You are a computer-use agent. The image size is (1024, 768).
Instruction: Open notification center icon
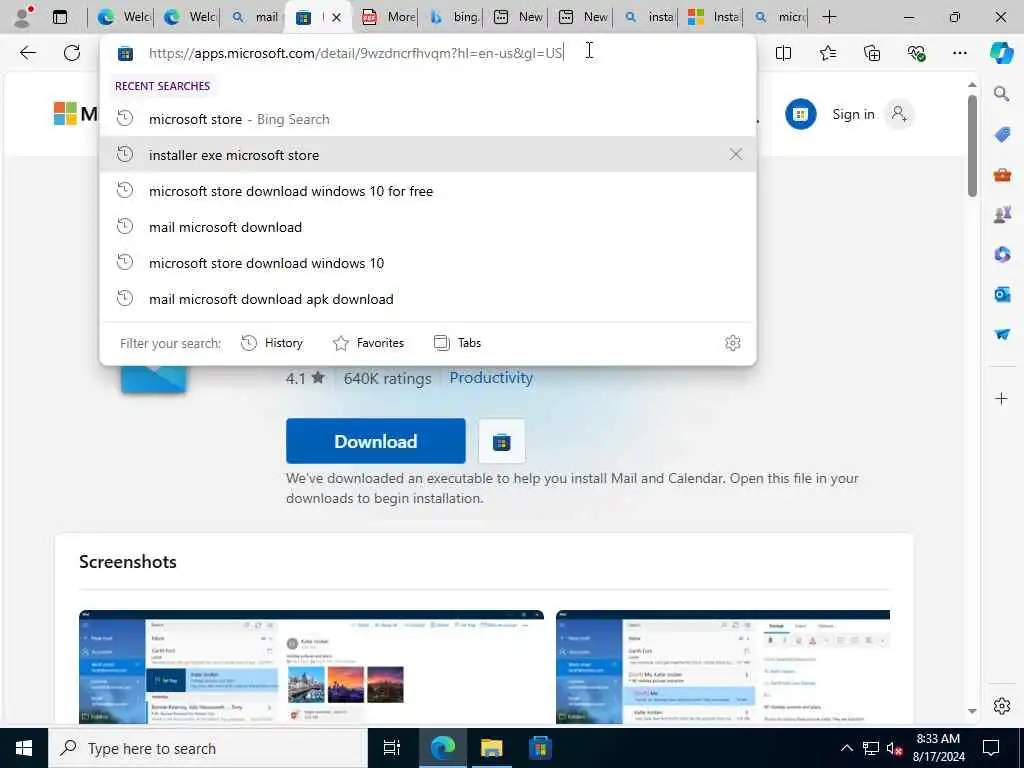click(x=991, y=748)
